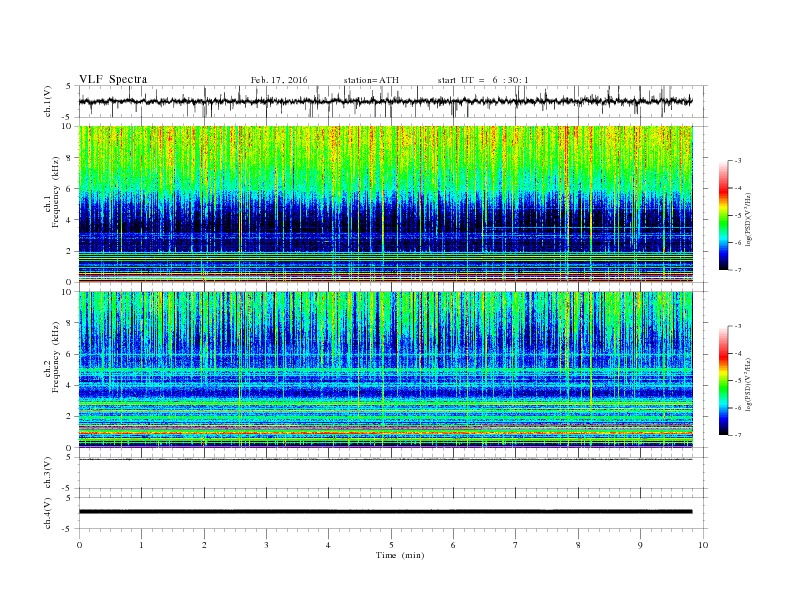Click time axis tick label '4'

[328, 545]
